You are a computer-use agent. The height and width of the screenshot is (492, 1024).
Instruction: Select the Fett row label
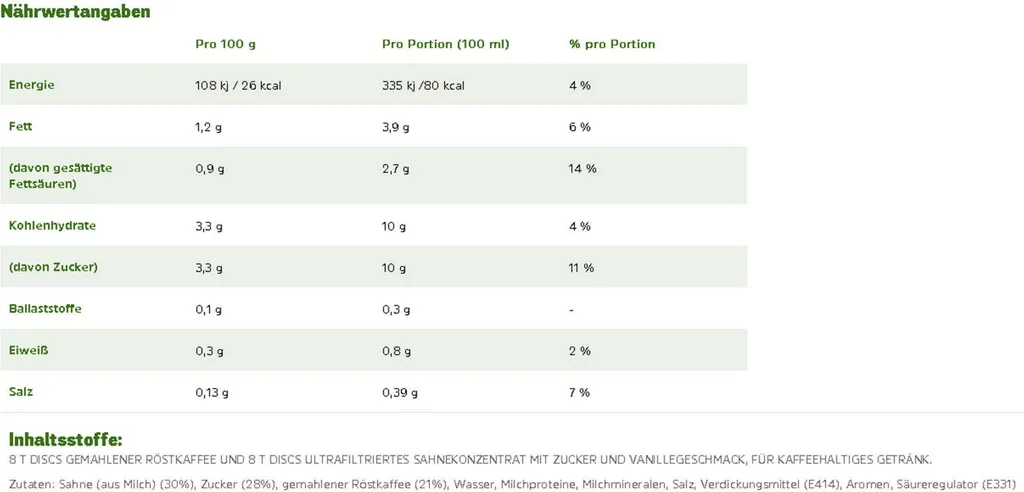(x=21, y=127)
